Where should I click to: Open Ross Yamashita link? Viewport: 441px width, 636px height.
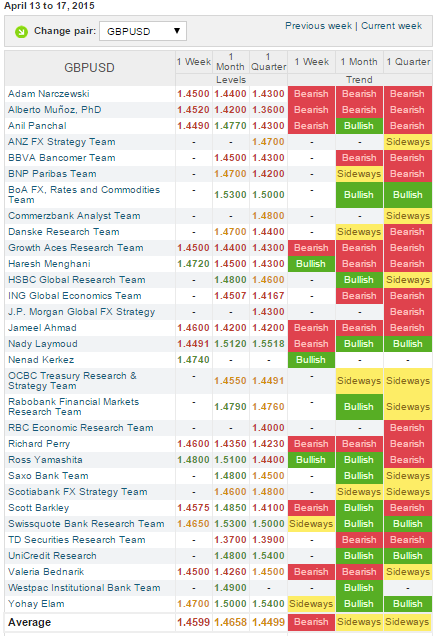pyautogui.click(x=45, y=460)
